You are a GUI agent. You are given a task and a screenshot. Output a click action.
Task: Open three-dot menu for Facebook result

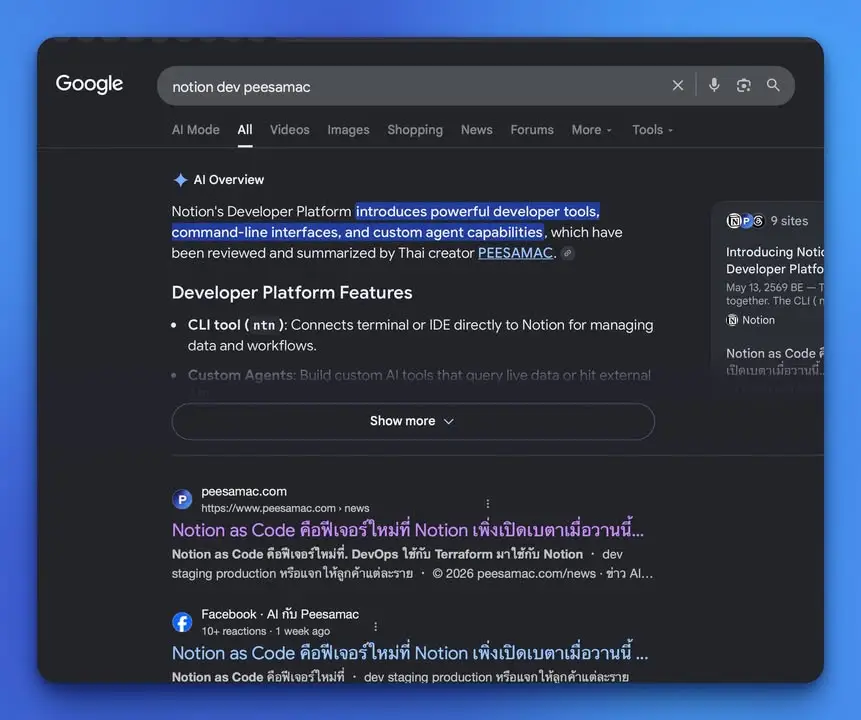tap(376, 627)
